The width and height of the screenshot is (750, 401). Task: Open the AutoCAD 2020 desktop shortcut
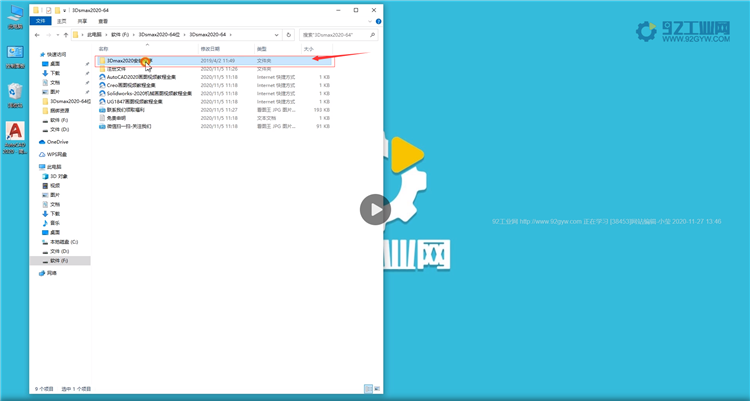(15, 138)
